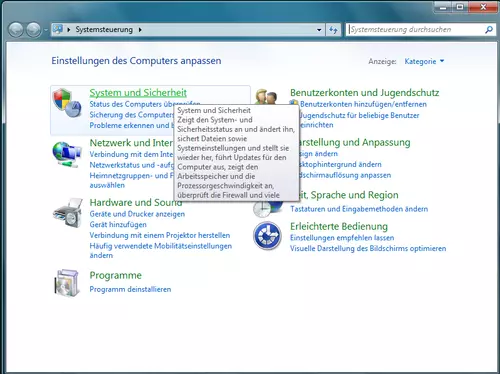This screenshot has width=500, height=374.
Task: Click Programm deinstallieren link
Action: (130, 289)
